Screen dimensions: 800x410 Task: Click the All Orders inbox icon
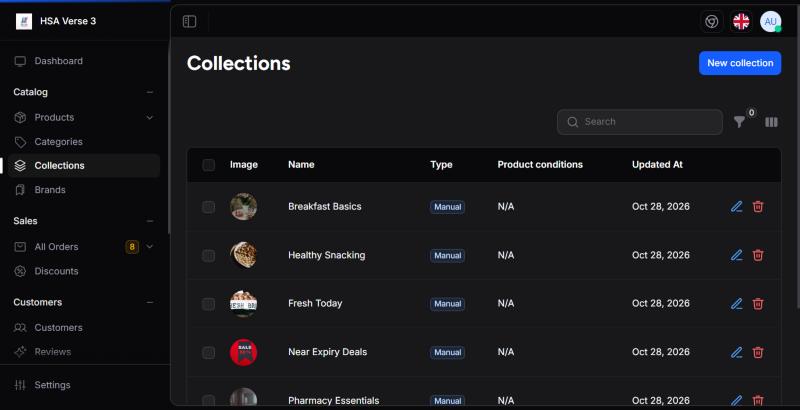click(x=20, y=247)
